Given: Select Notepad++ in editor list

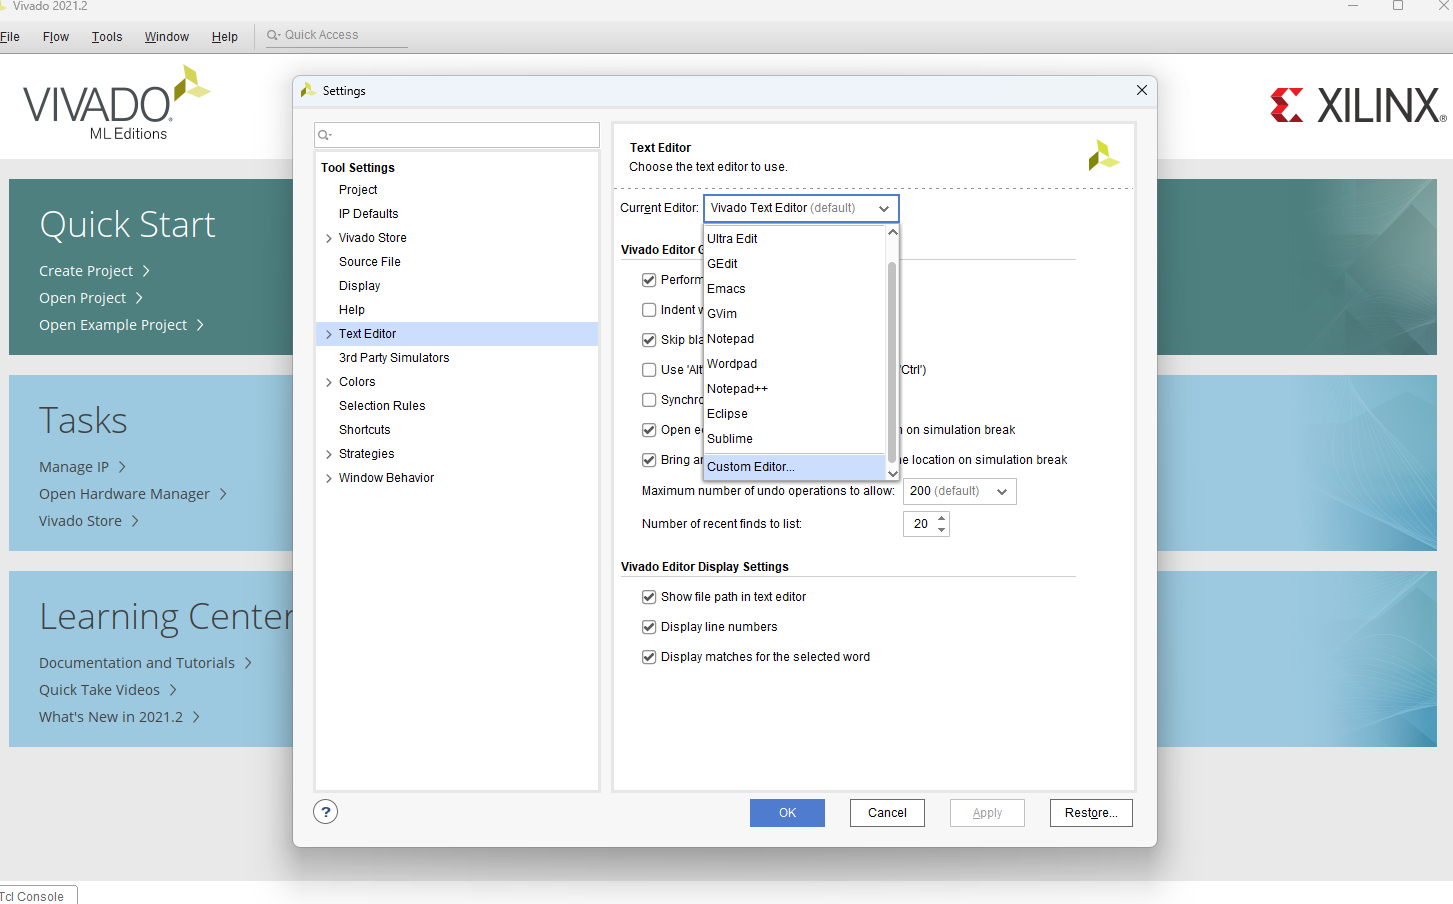Looking at the screenshot, I should tap(795, 389).
